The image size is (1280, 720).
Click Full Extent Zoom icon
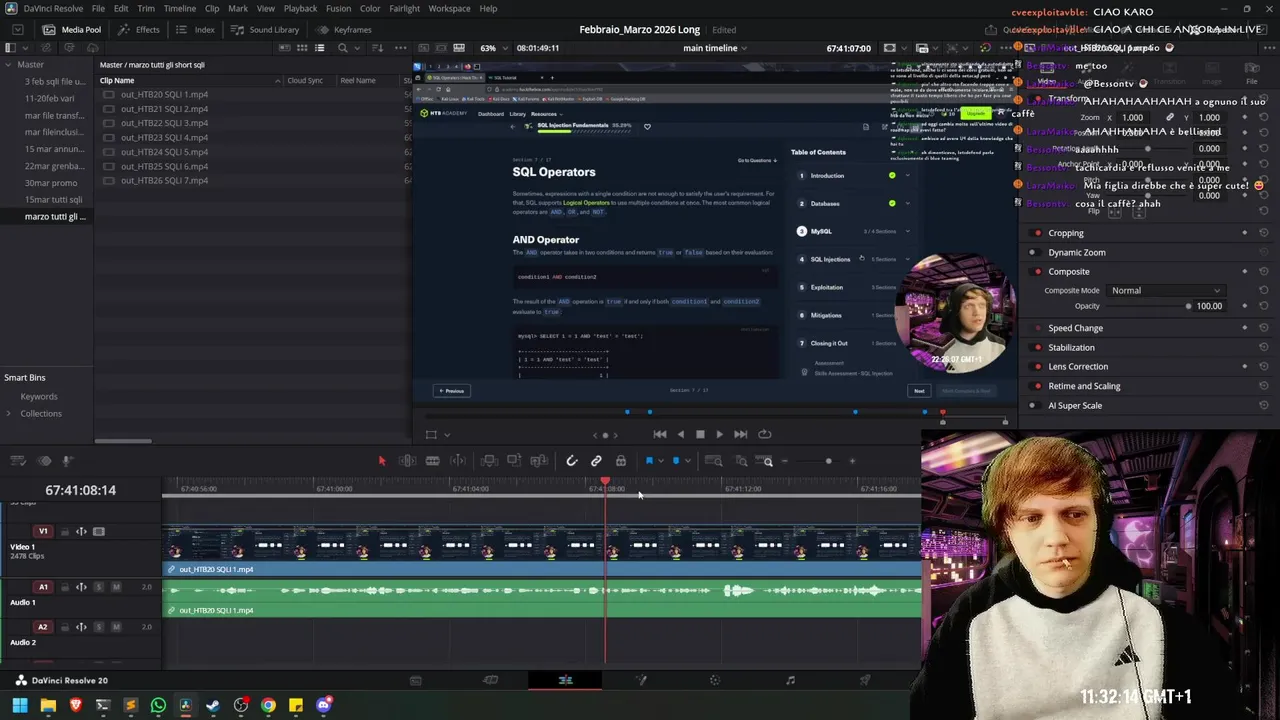pos(713,461)
